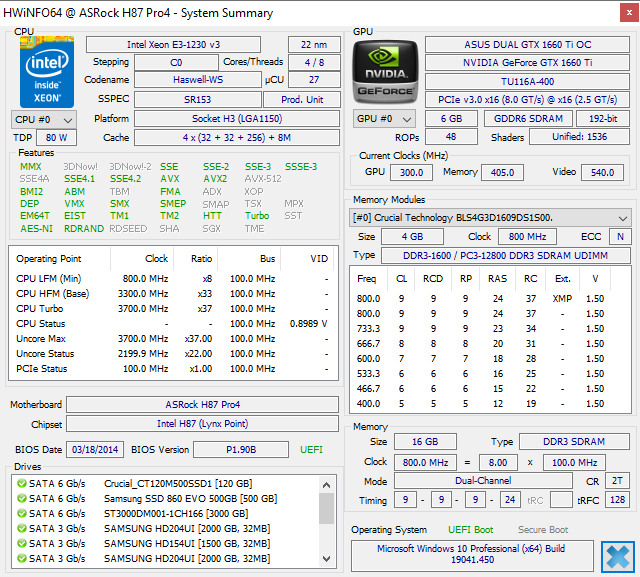This screenshot has height=577, width=640.
Task: Close the summary with the blue X icon
Action: pyautogui.click(x=618, y=557)
